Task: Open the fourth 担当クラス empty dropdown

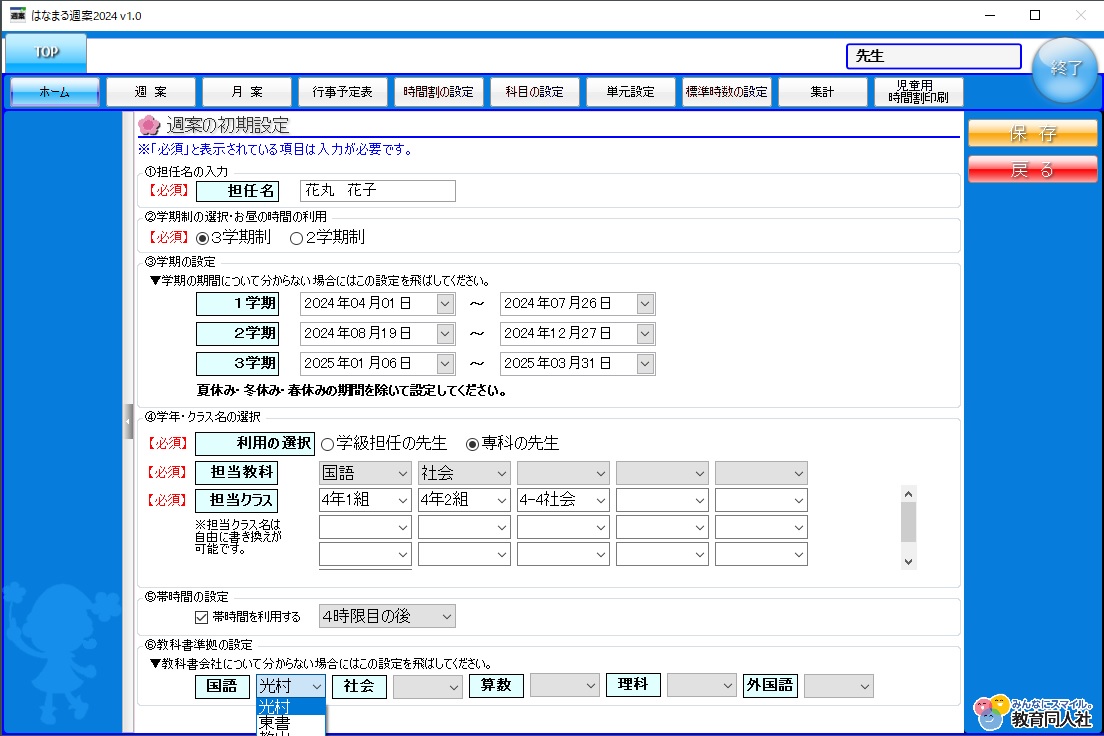Action: (x=662, y=500)
